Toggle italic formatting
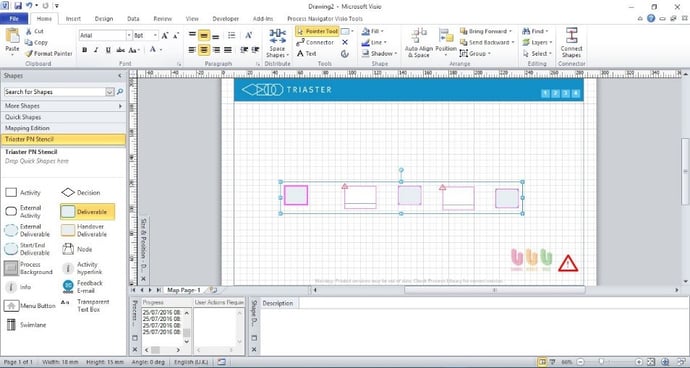The width and height of the screenshot is (690, 368). click(96, 50)
